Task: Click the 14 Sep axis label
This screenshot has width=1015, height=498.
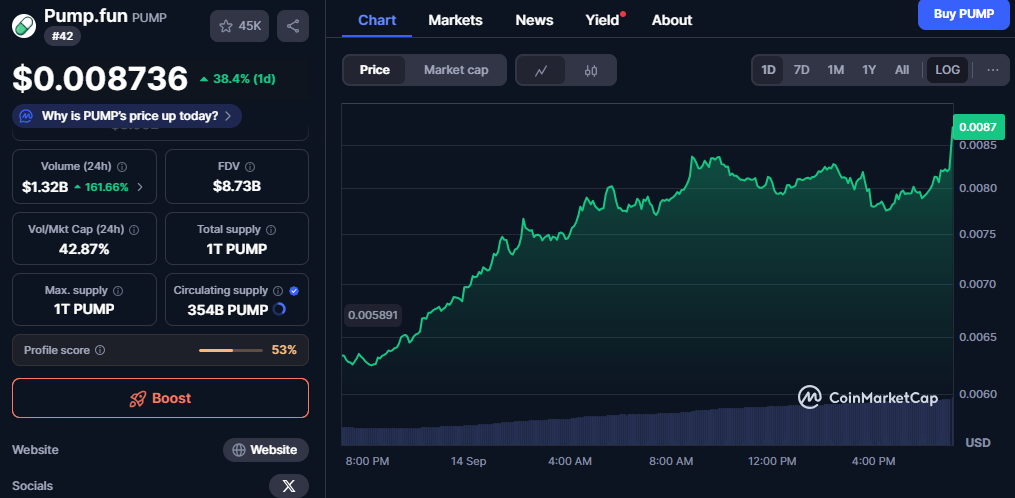Action: (469, 462)
